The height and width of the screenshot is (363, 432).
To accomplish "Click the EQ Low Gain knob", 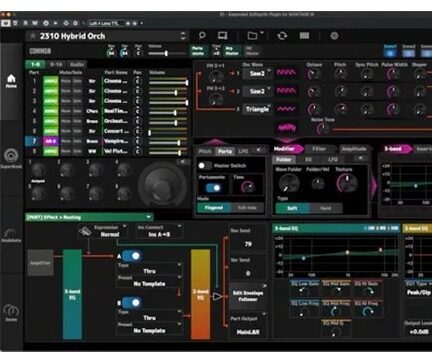I will click(x=304, y=291).
